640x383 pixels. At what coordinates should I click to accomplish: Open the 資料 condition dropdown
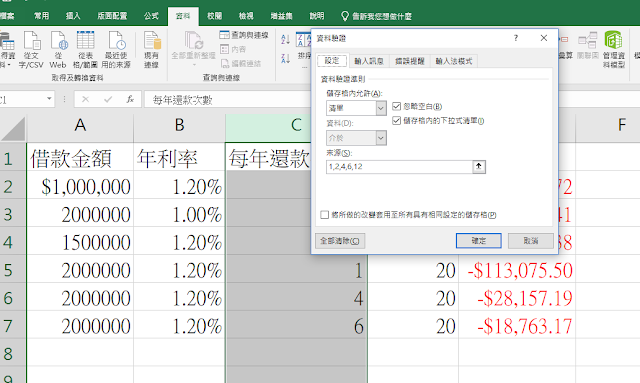point(380,138)
